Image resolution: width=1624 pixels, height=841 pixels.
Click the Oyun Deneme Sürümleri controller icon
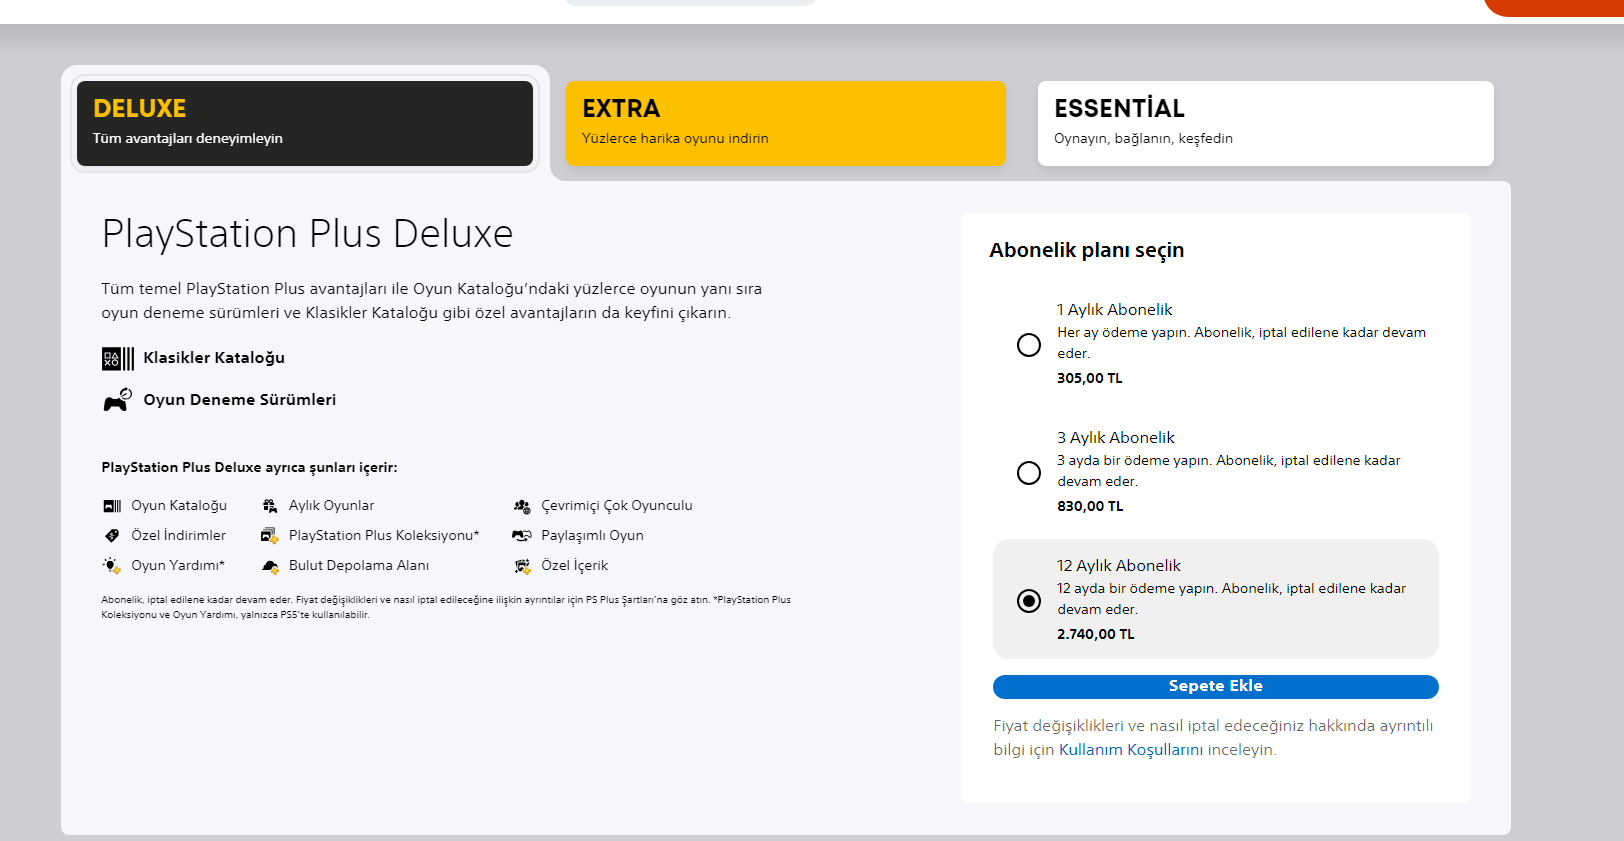click(x=117, y=400)
